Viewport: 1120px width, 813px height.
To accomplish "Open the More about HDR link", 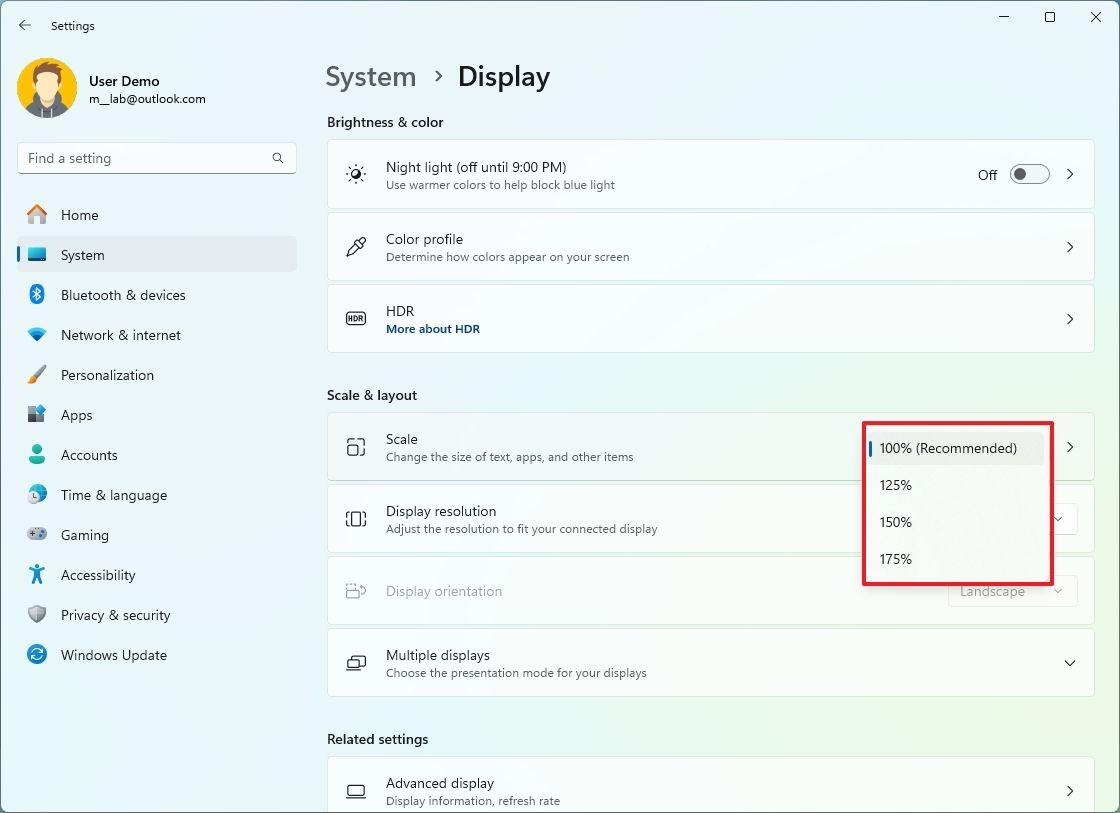I will coord(433,328).
